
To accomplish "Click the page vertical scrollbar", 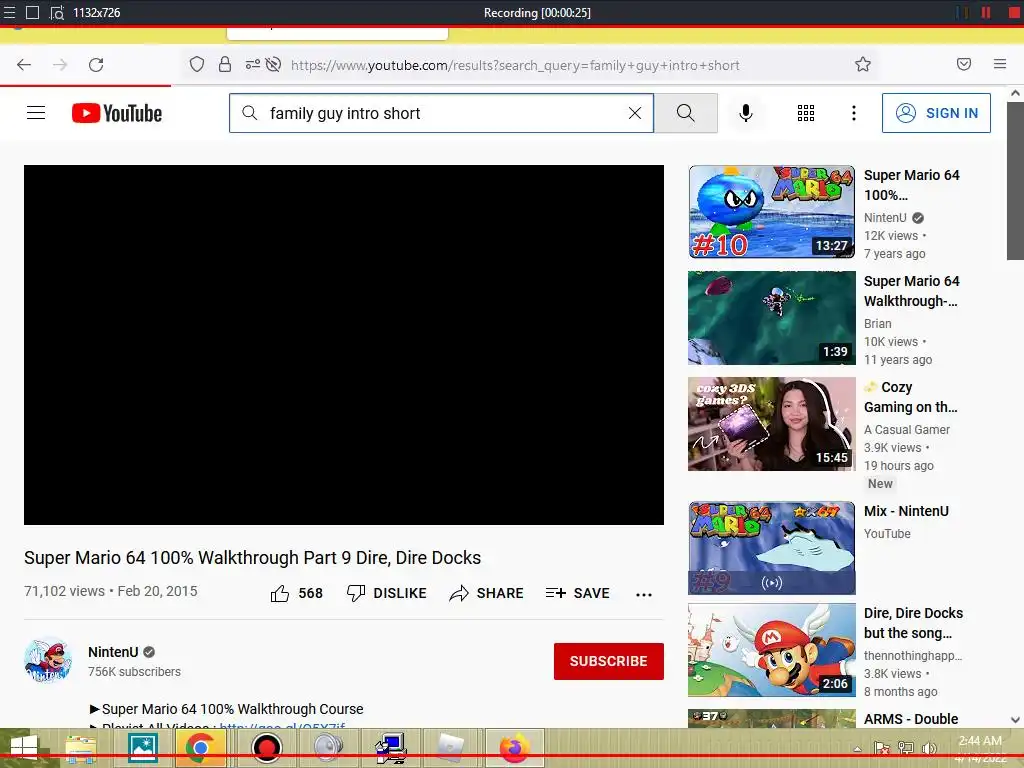I will pos(1015,182).
